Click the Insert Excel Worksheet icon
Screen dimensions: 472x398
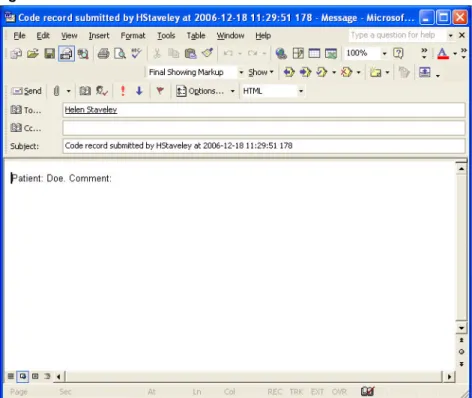pyautogui.click(x=331, y=53)
